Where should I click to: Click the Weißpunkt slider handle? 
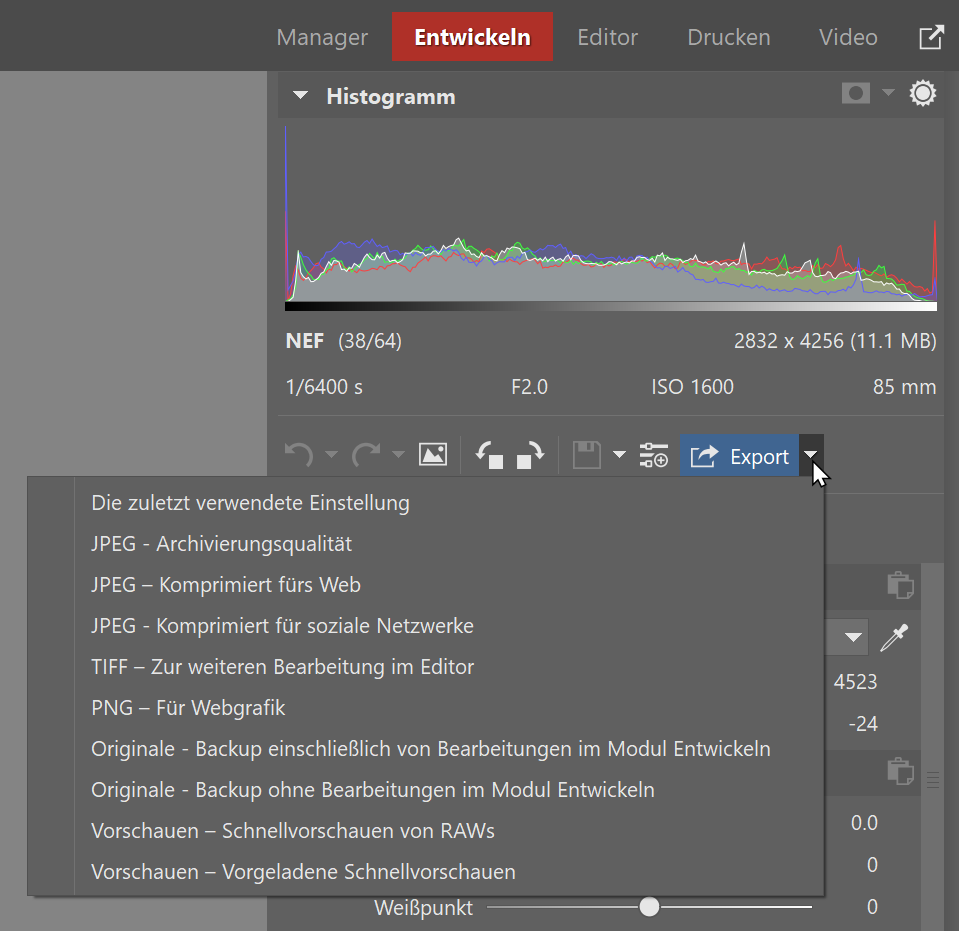click(649, 907)
